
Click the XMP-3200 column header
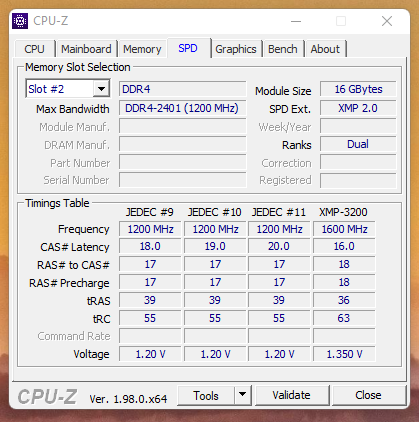(343, 212)
